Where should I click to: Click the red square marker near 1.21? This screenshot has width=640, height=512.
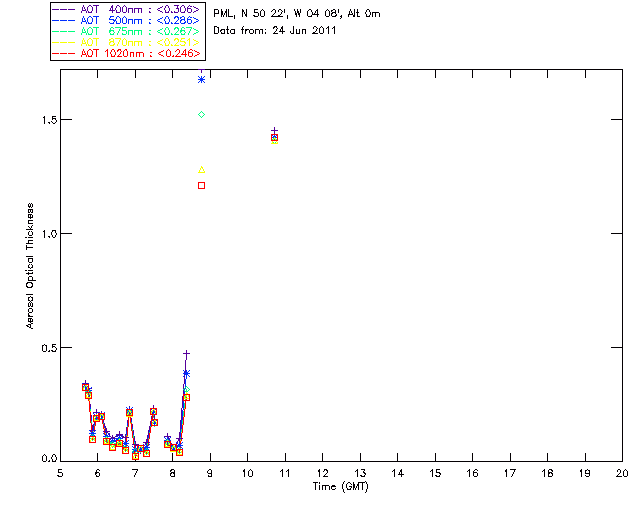(201, 185)
